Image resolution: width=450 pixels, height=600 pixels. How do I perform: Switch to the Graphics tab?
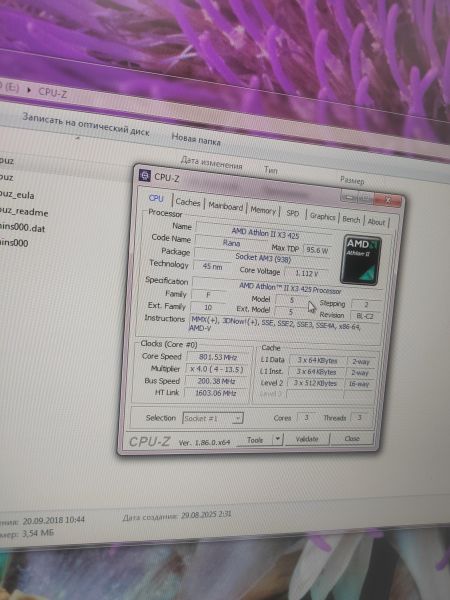[322, 216]
